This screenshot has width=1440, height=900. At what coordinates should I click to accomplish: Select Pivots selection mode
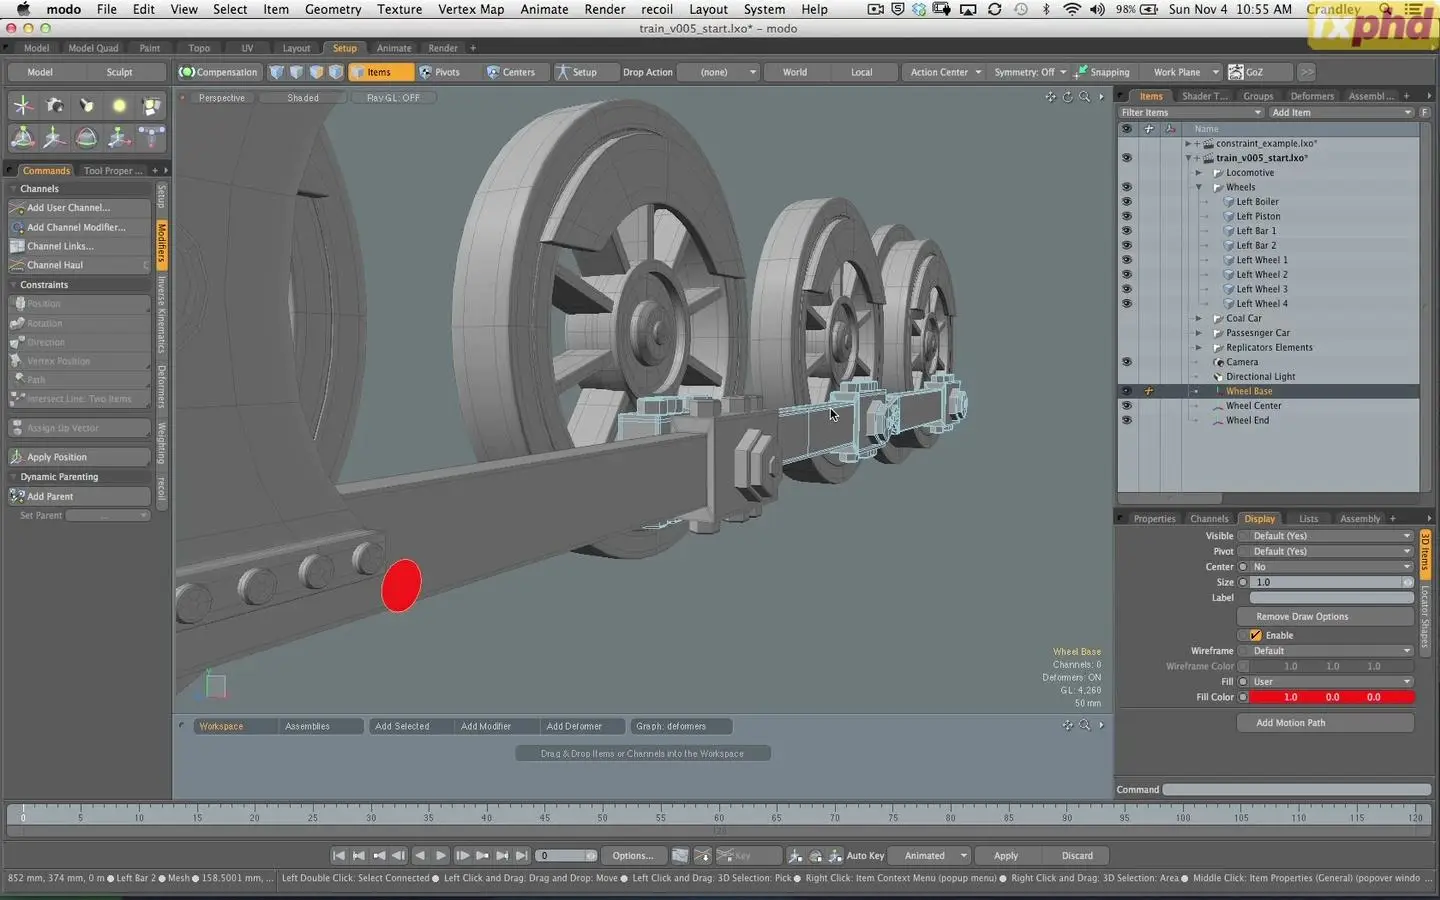(x=440, y=72)
